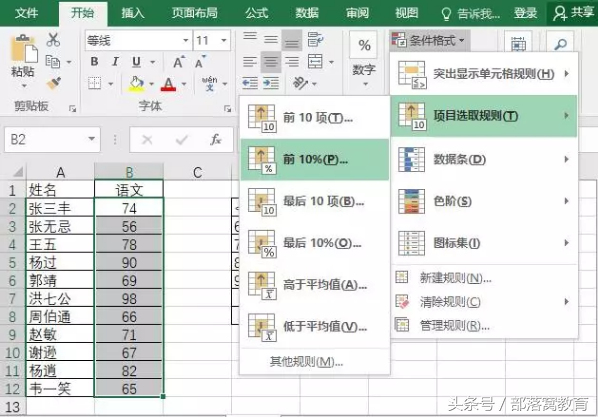The width and height of the screenshot is (598, 417).
Task: Open the borders dropdown arrow
Action: (111, 84)
